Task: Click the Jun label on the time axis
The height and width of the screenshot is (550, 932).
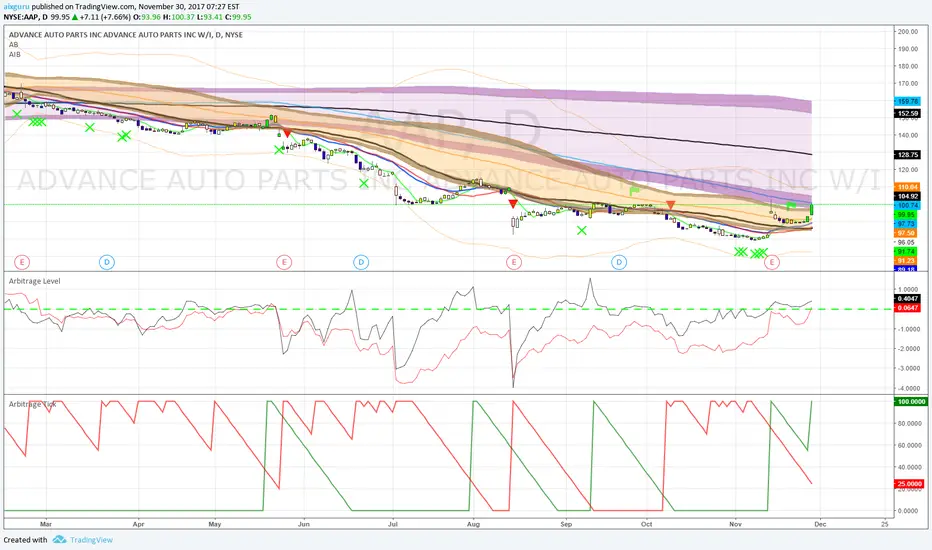Action: point(304,524)
